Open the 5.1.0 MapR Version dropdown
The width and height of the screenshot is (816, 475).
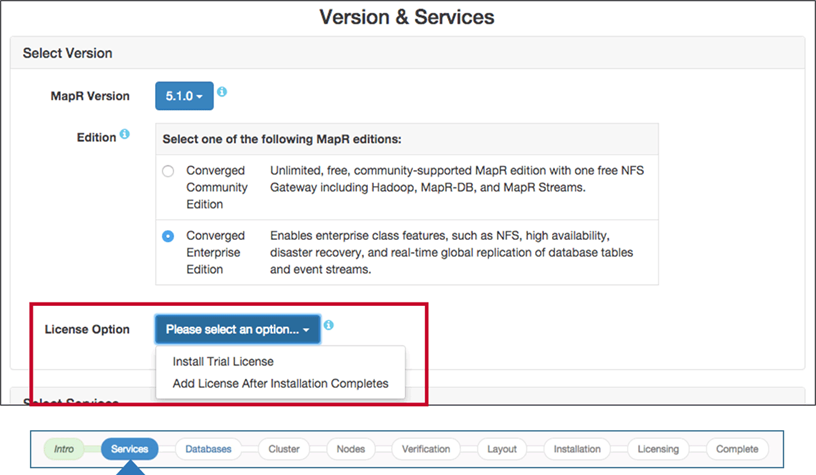184,96
